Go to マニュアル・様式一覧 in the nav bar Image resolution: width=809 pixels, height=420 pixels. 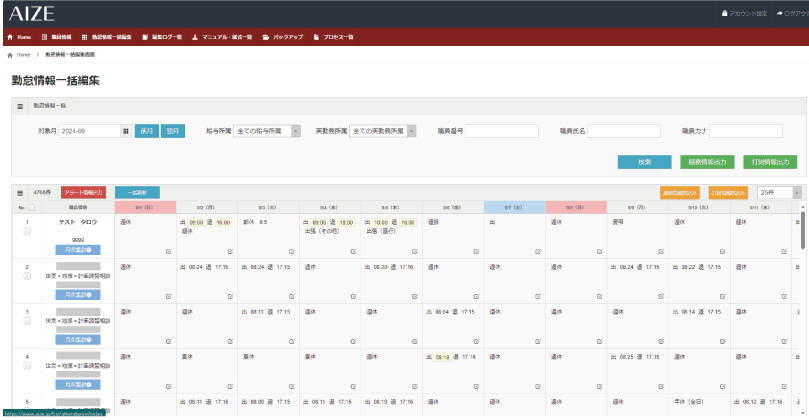(x=223, y=37)
